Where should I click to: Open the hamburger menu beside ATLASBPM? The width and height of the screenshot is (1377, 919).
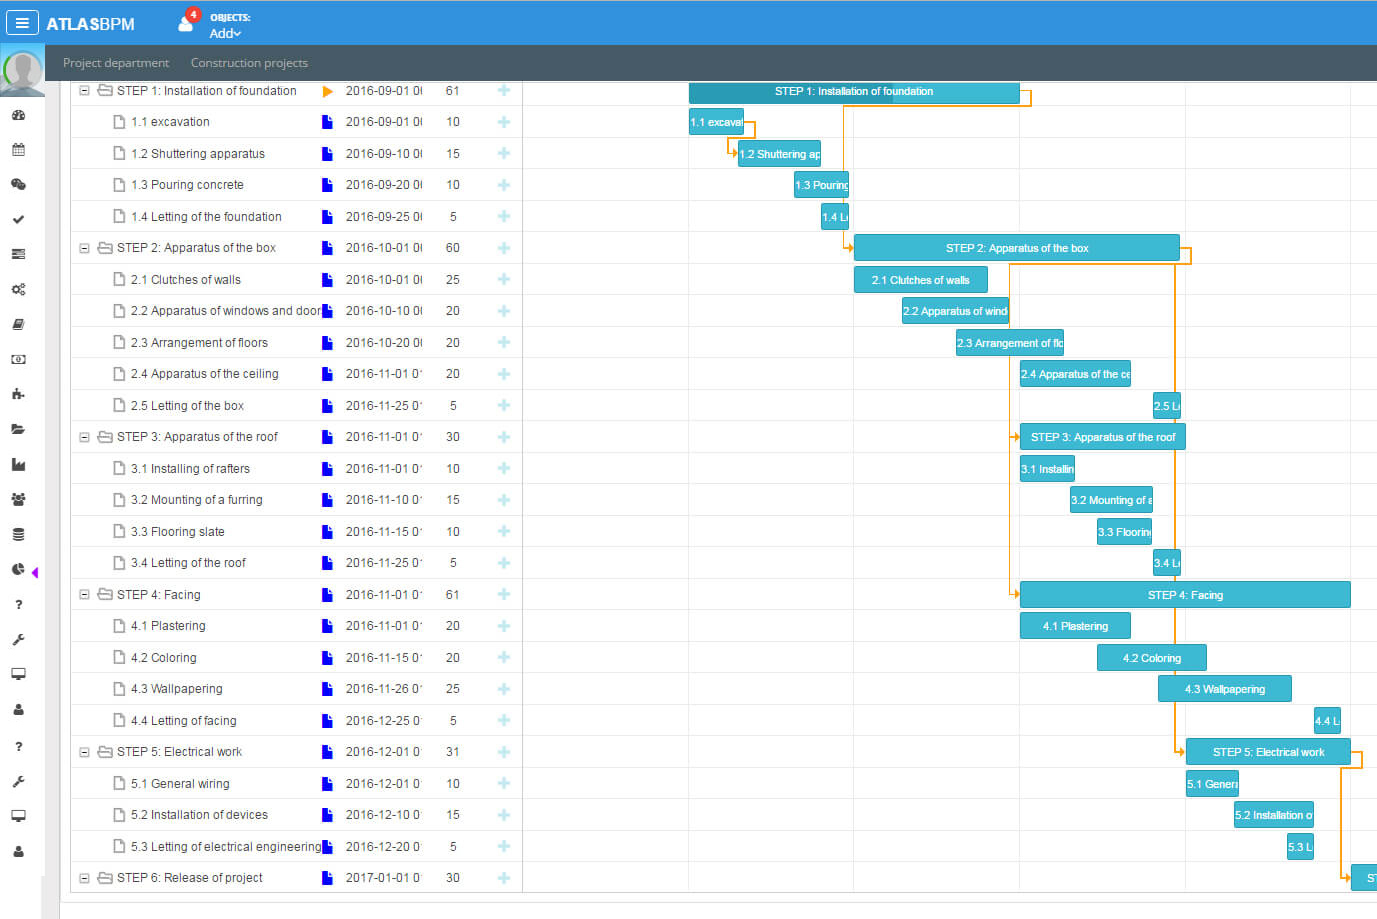(x=22, y=23)
